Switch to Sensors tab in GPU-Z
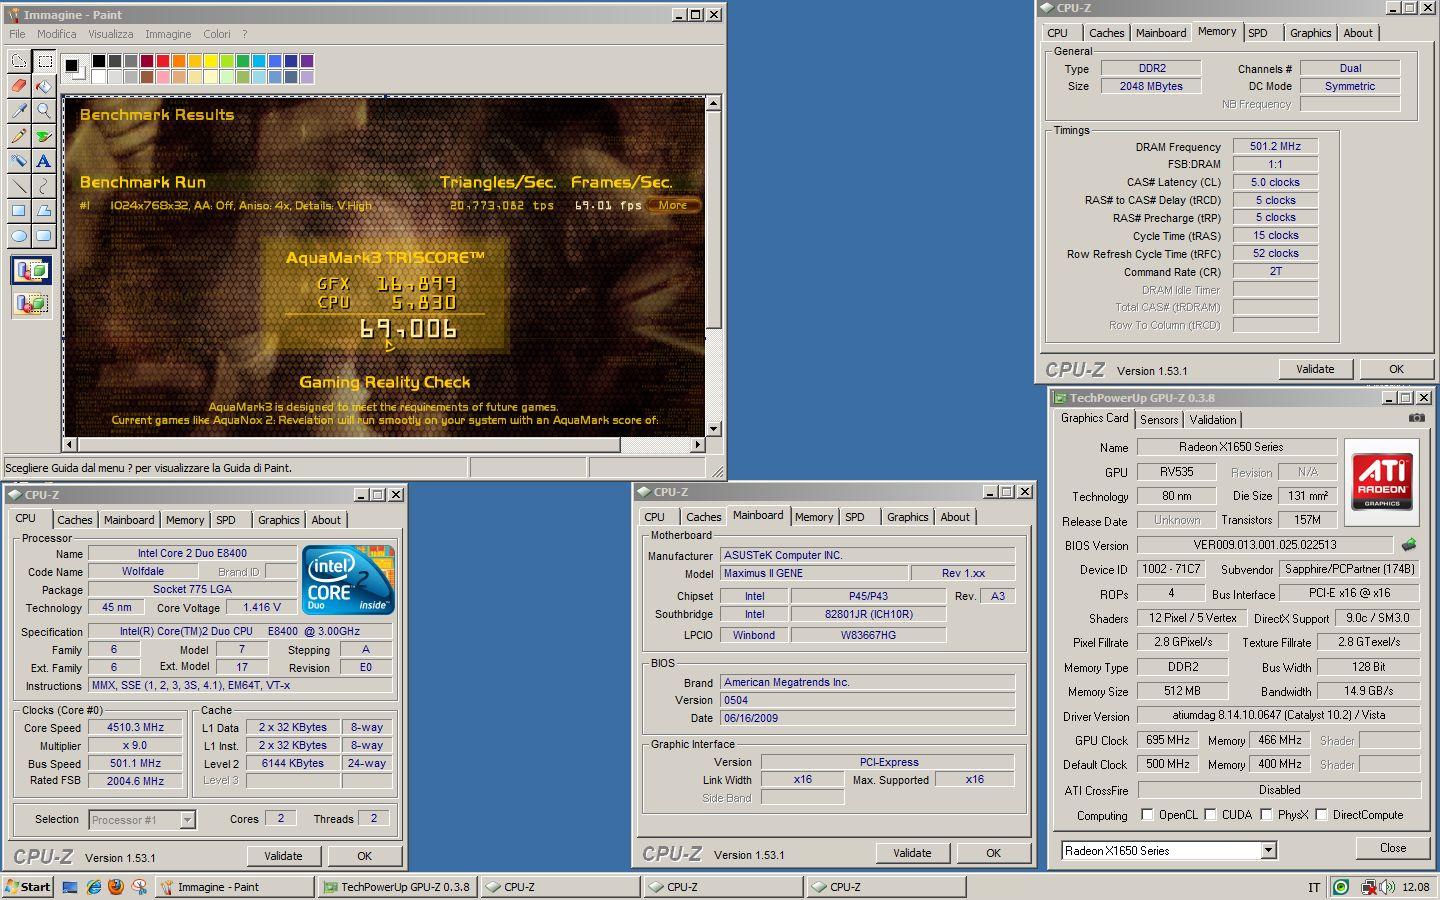The image size is (1440, 900). (1159, 420)
